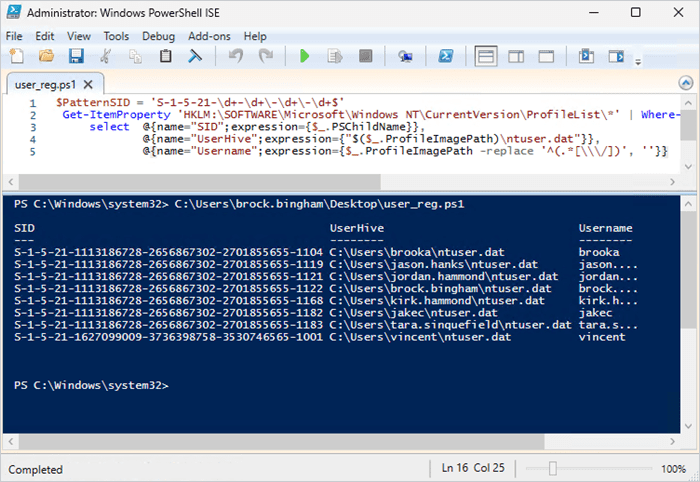
Task: Show script pane on right layout icon
Action: (x=516, y=57)
